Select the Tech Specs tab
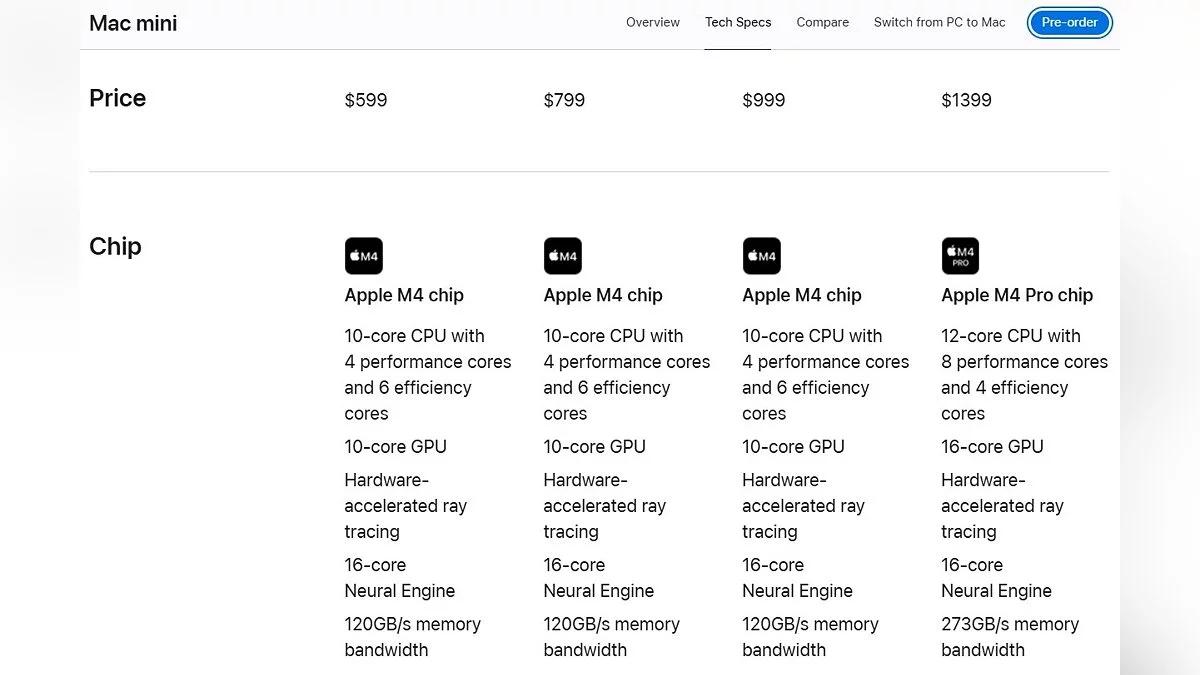This screenshot has width=1200, height=675. [737, 22]
